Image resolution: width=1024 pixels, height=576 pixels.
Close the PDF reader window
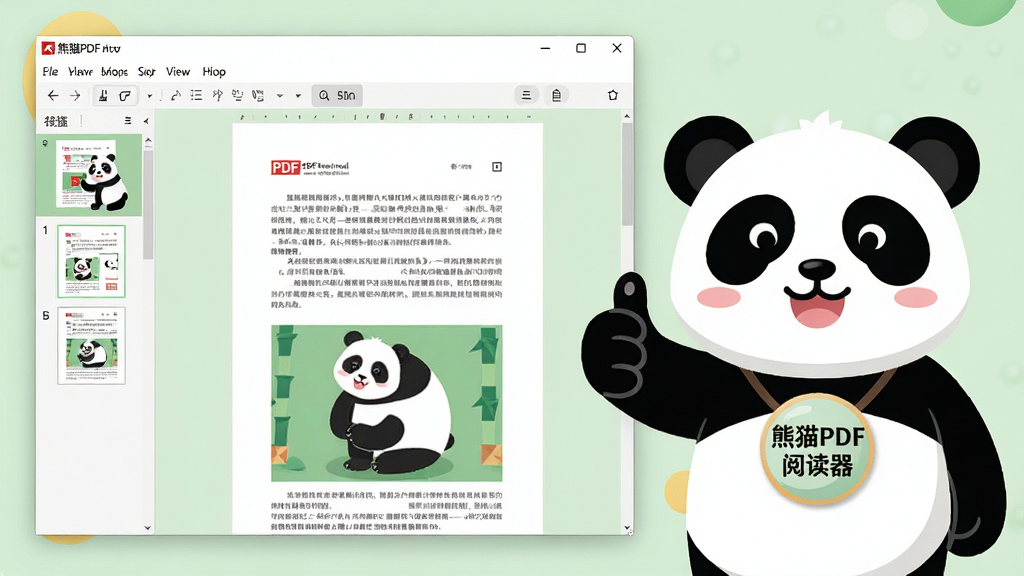pos(616,48)
